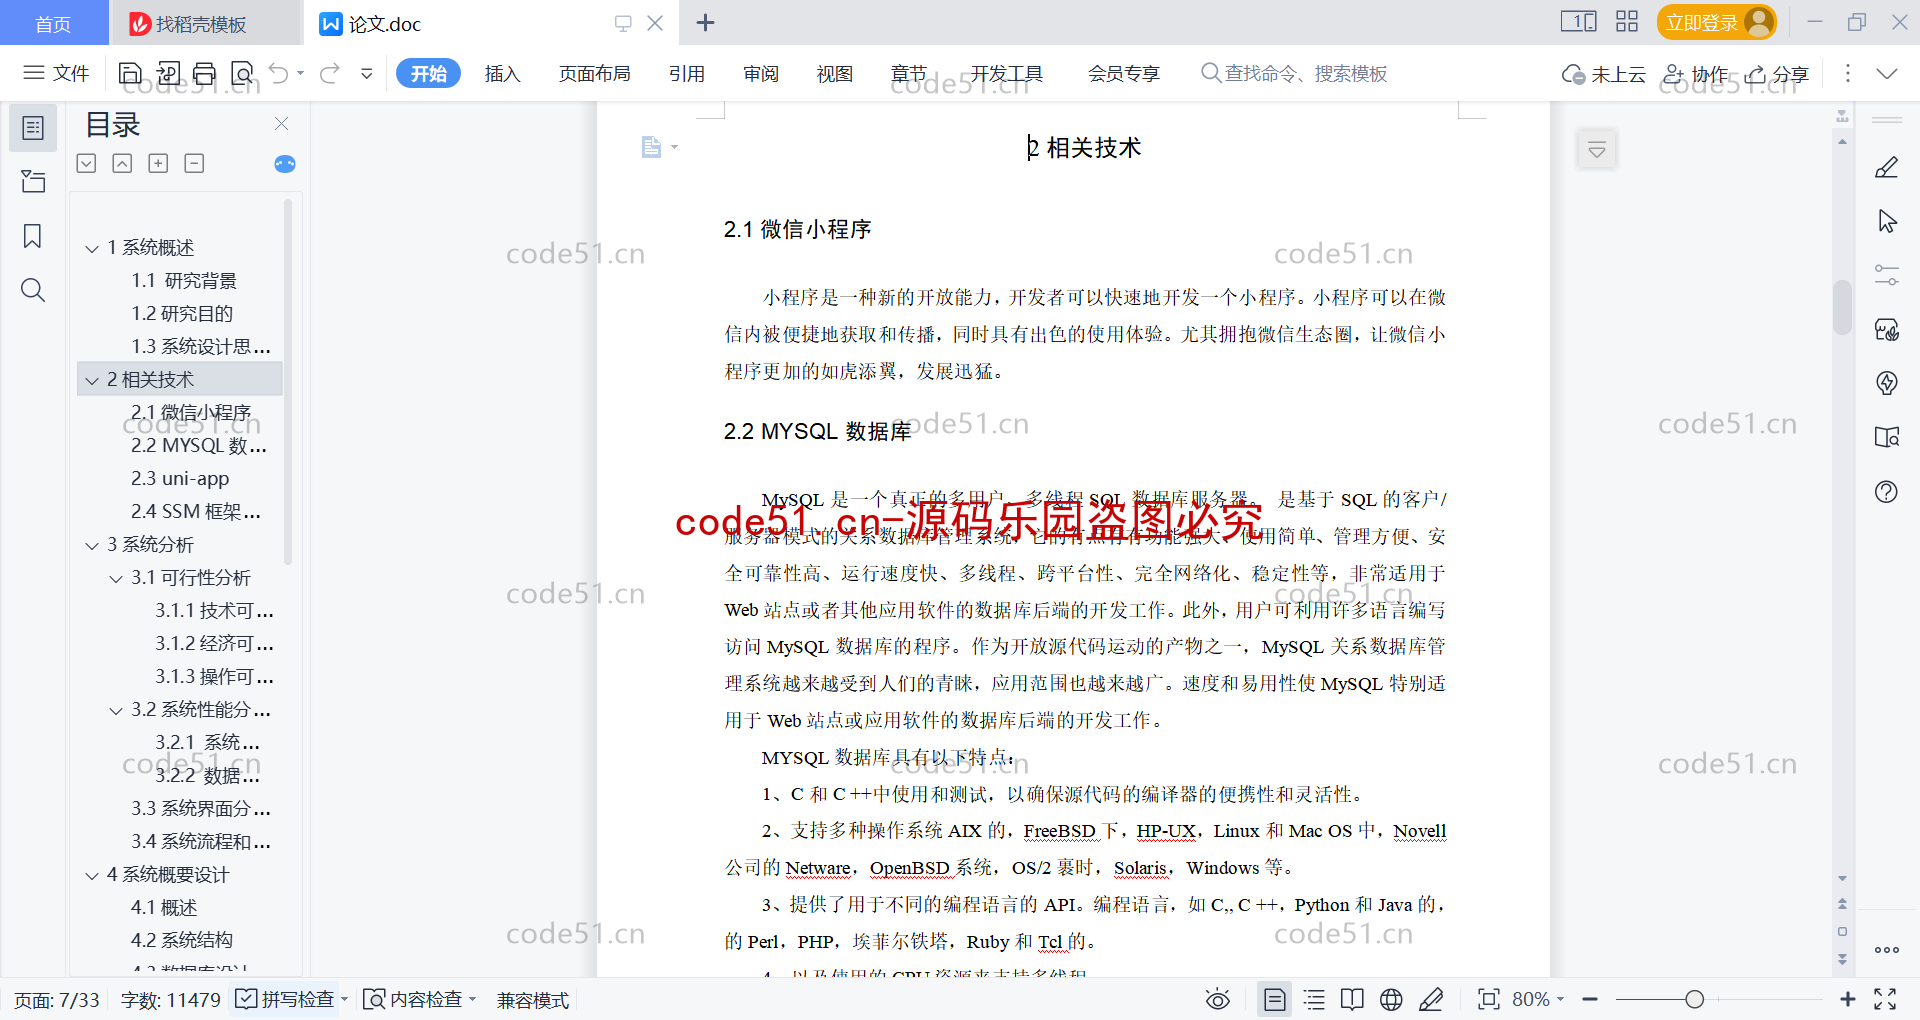Image resolution: width=1920 pixels, height=1020 pixels.
Task: Switch to the 审阅 ribbon tab
Action: point(761,73)
